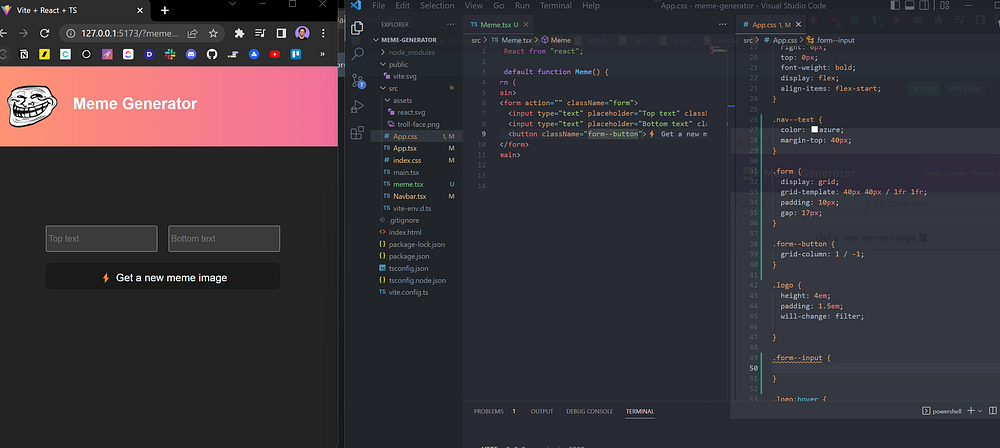Reload the browser page
Image resolution: width=1000 pixels, height=448 pixels.
click(44, 32)
